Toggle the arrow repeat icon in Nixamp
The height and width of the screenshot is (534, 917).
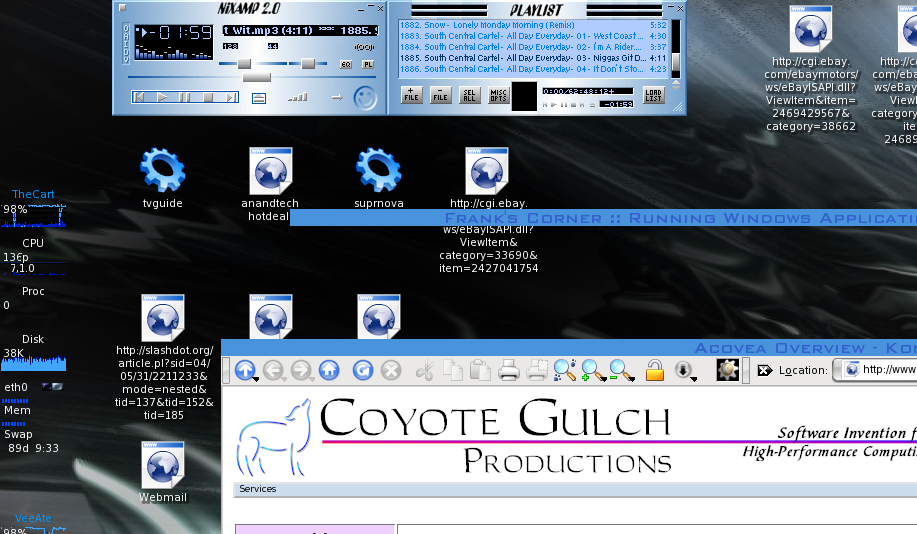point(337,98)
